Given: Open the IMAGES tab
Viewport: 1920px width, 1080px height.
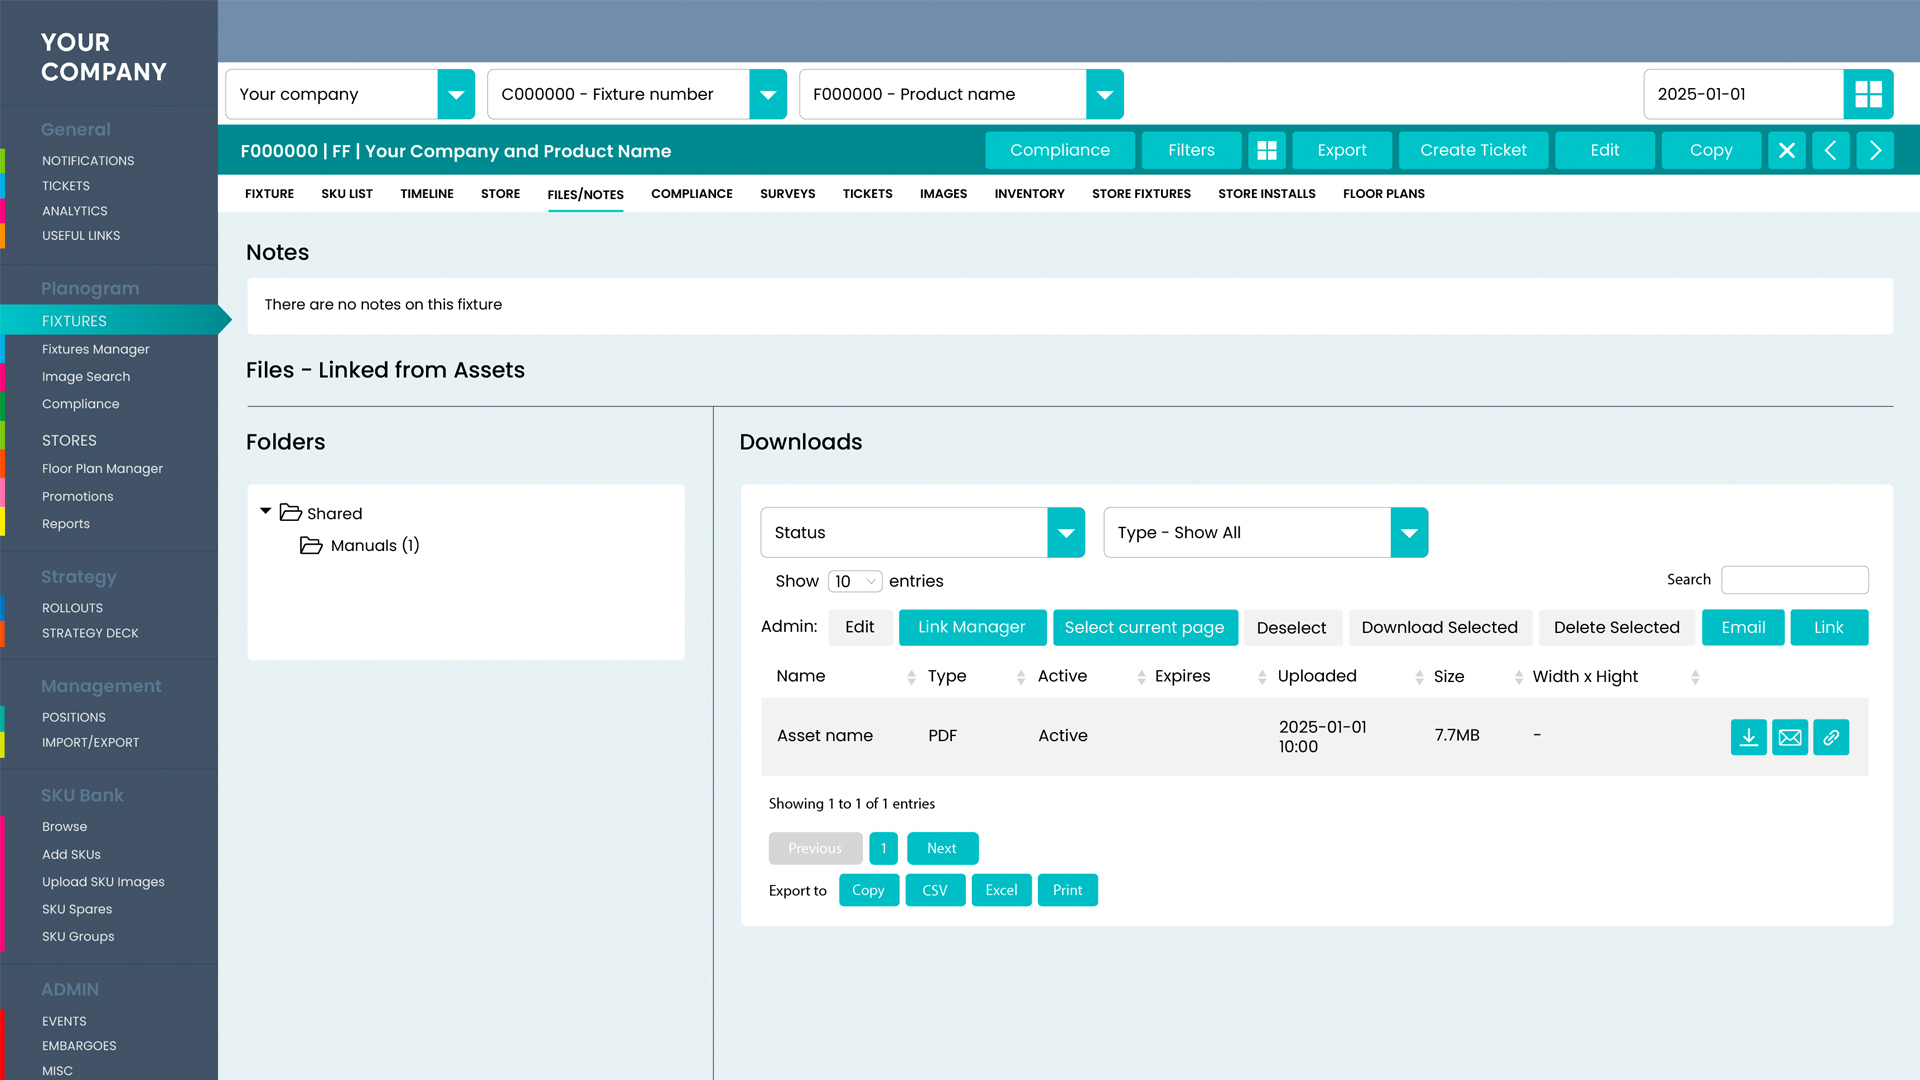Looking at the screenshot, I should pos(943,194).
